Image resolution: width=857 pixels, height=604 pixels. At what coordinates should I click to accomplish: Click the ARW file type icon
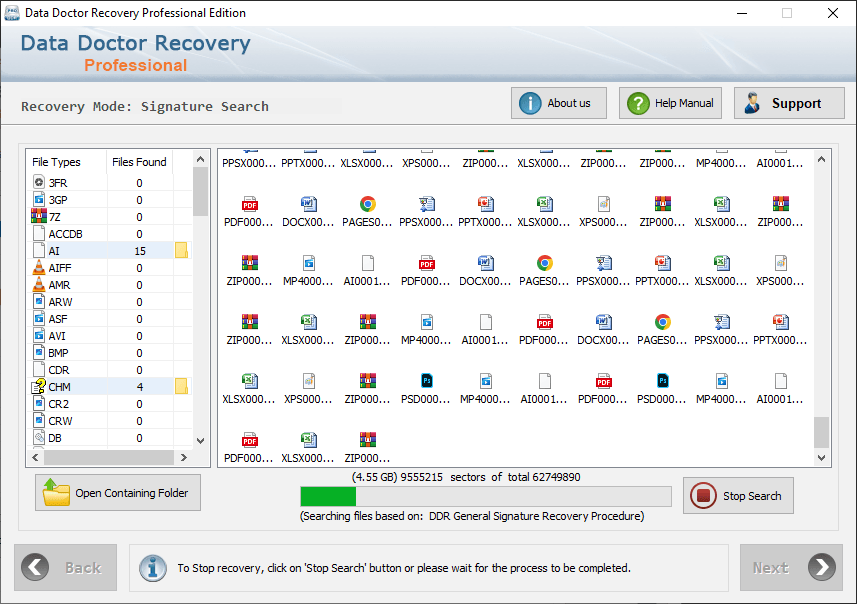point(39,301)
